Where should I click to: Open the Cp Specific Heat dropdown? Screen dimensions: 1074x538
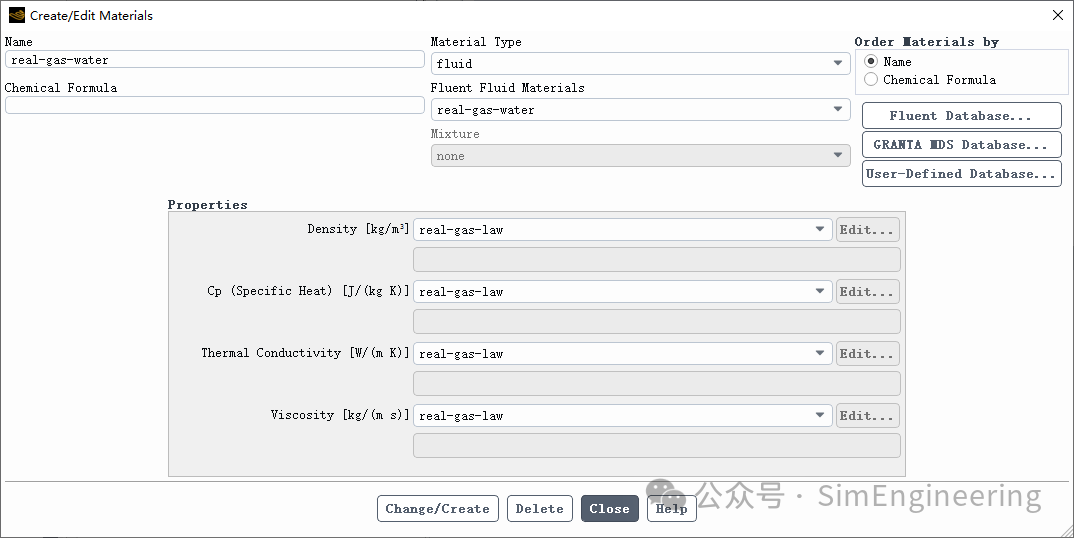pos(623,291)
